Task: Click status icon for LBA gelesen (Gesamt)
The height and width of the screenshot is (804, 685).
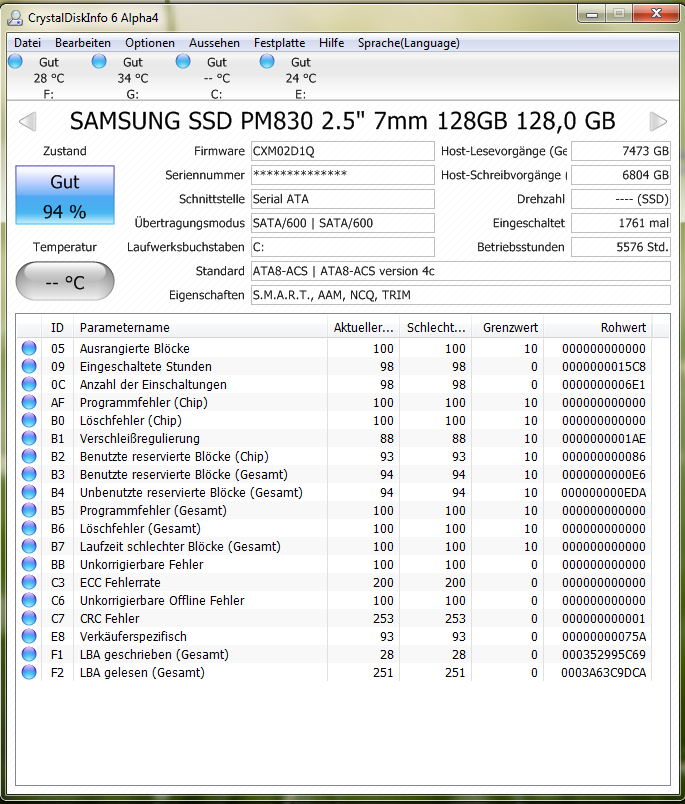Action: tap(29, 672)
